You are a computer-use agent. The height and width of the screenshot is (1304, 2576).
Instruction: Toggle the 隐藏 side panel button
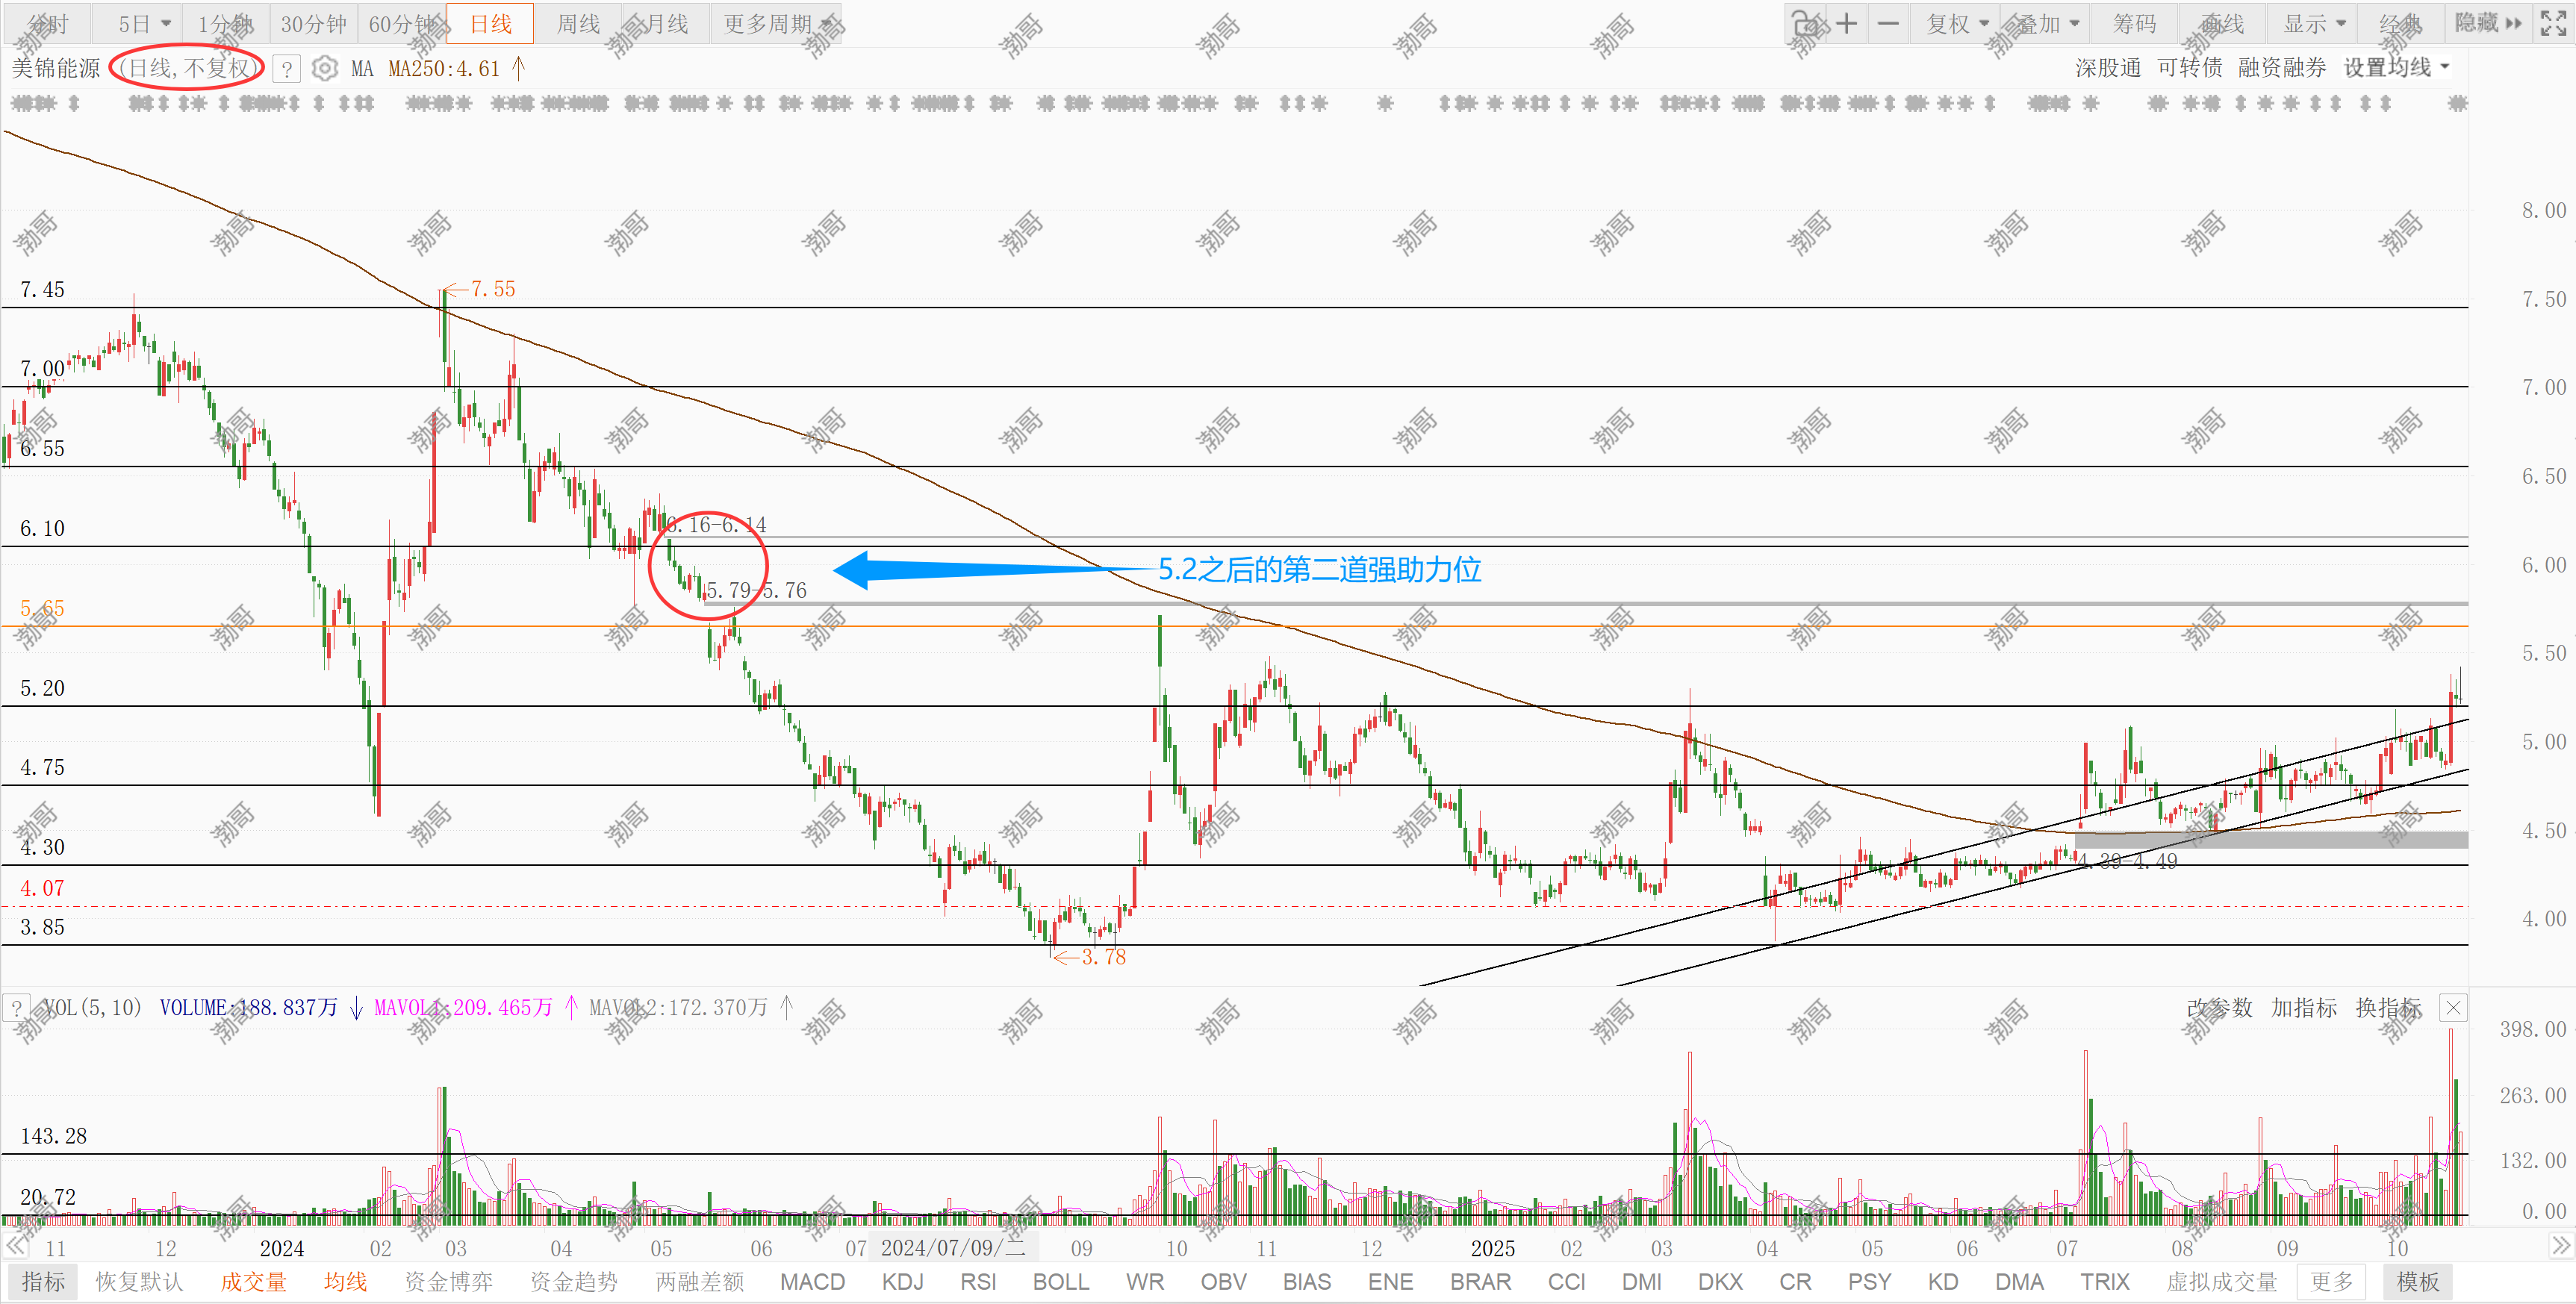[2488, 23]
